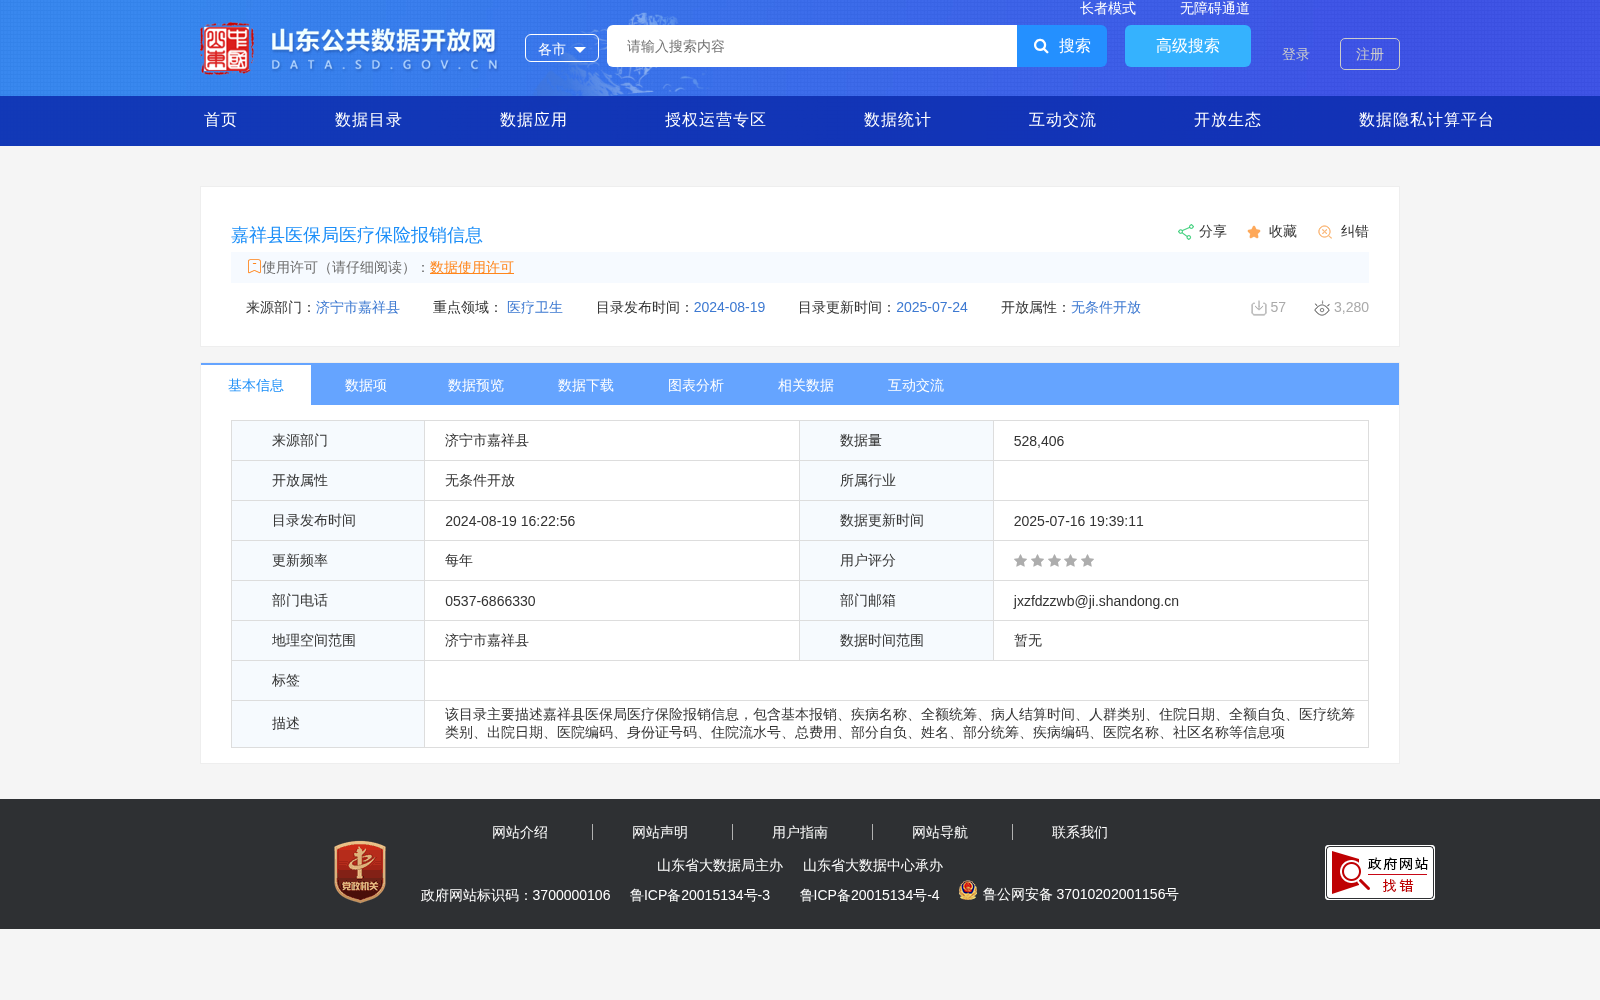1600x1000 pixels.
Task: Click the view count eye icon
Action: (x=1322, y=308)
